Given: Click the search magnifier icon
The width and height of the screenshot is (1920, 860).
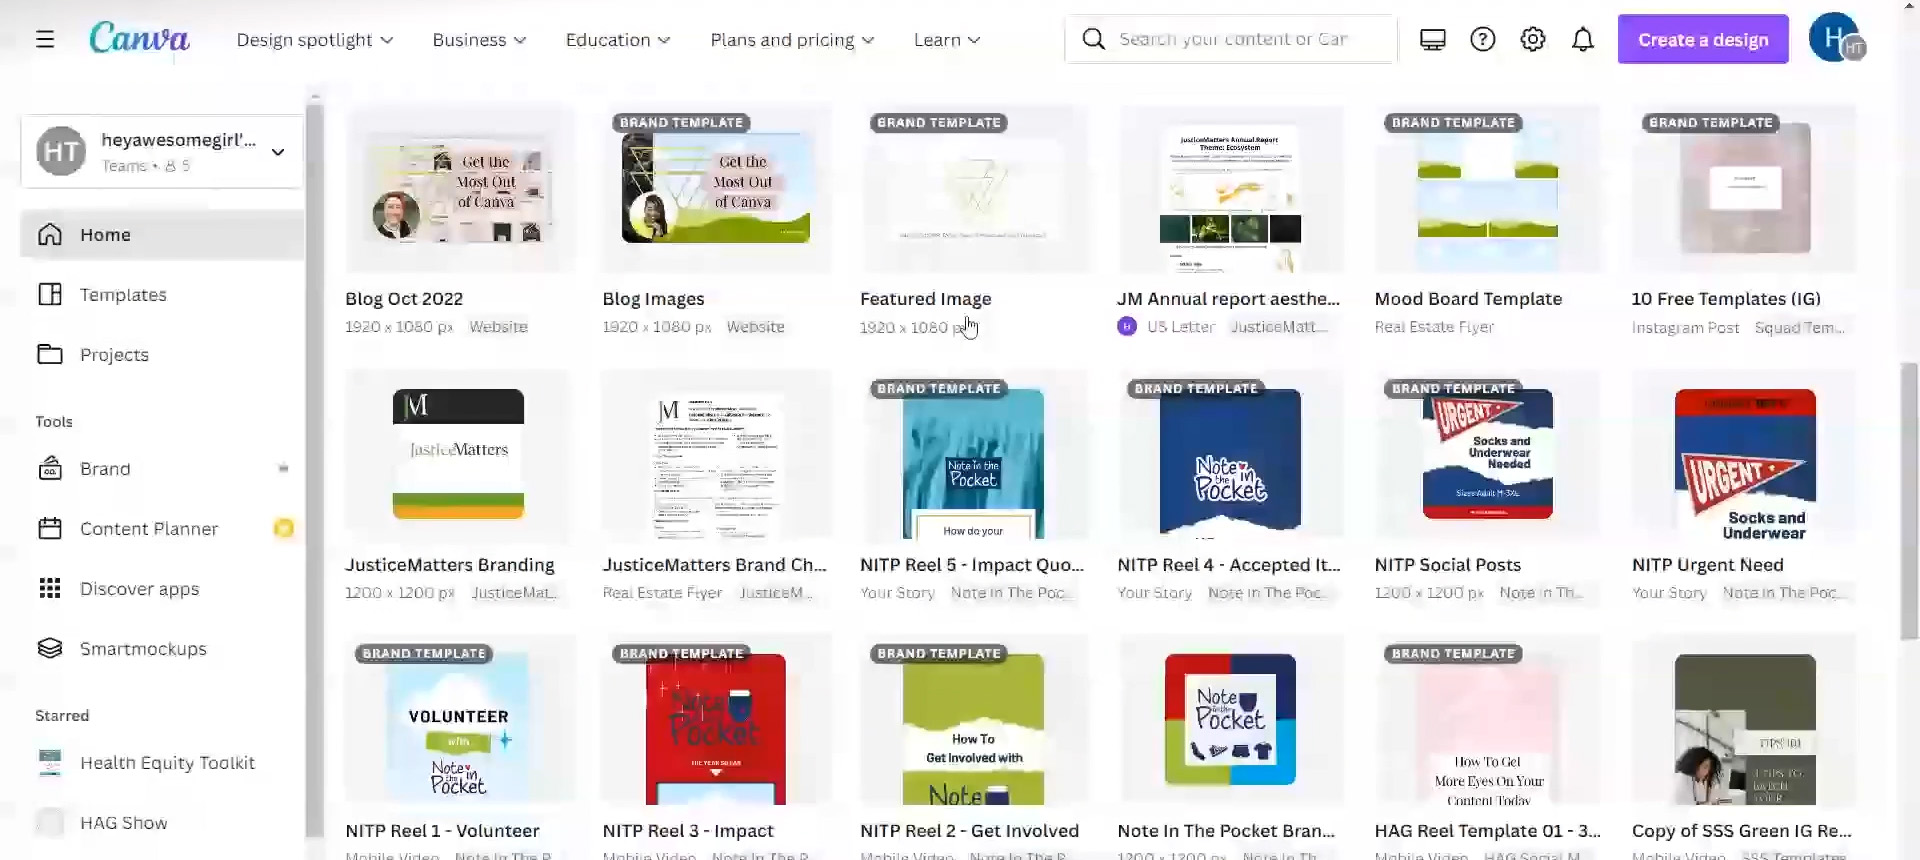Looking at the screenshot, I should pyautogui.click(x=1094, y=39).
